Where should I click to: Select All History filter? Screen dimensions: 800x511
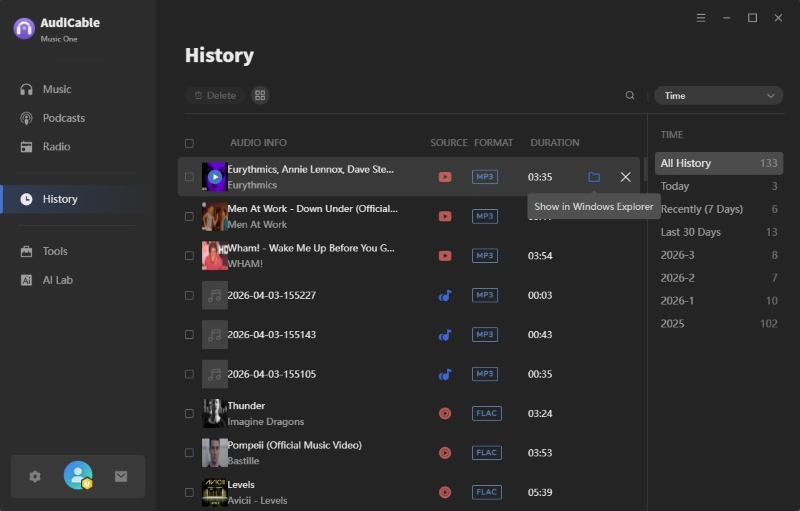[x=718, y=163]
